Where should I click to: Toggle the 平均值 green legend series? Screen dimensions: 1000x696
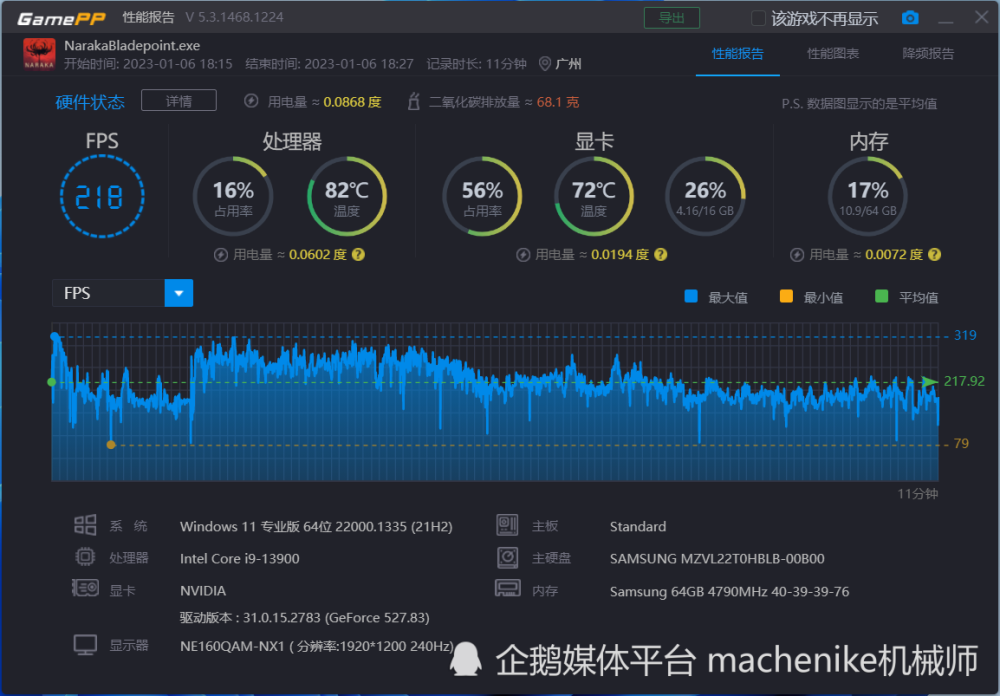coord(881,296)
